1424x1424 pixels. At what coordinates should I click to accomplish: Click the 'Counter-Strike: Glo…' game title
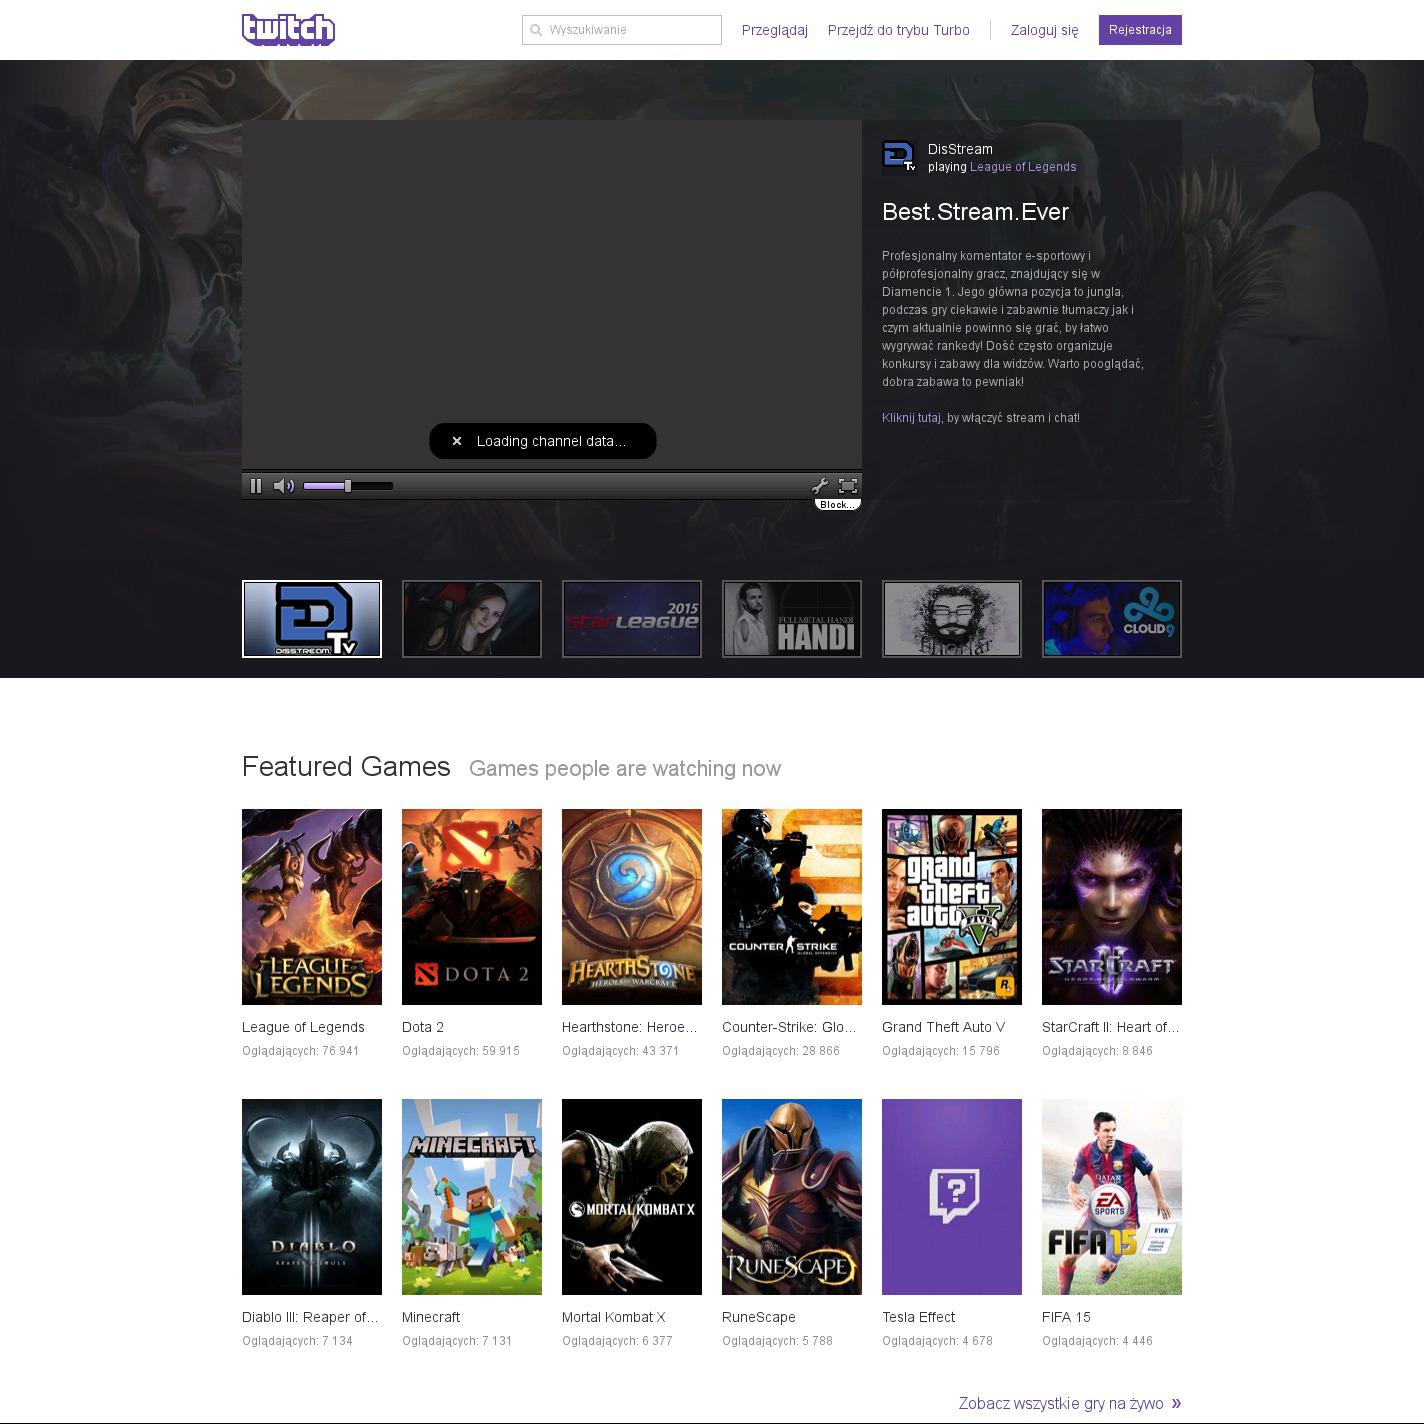tap(789, 1027)
